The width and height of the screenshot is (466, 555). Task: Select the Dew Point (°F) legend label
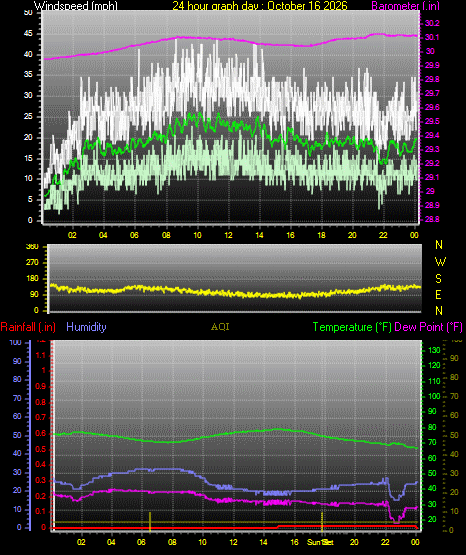428,327
